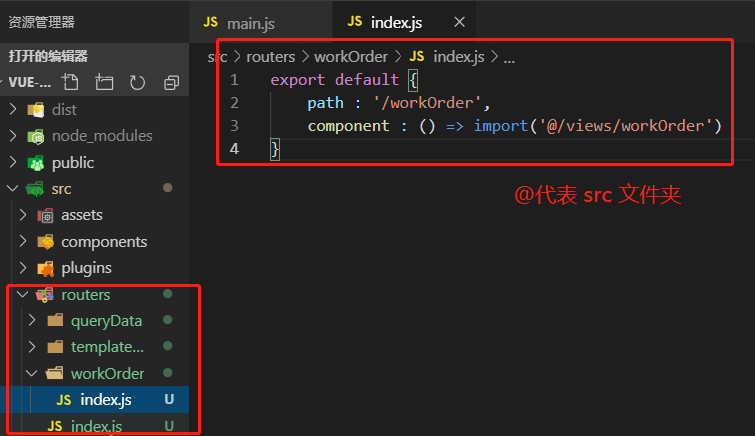Click the 'import' keyword on line 3

pyautogui.click(x=501, y=126)
